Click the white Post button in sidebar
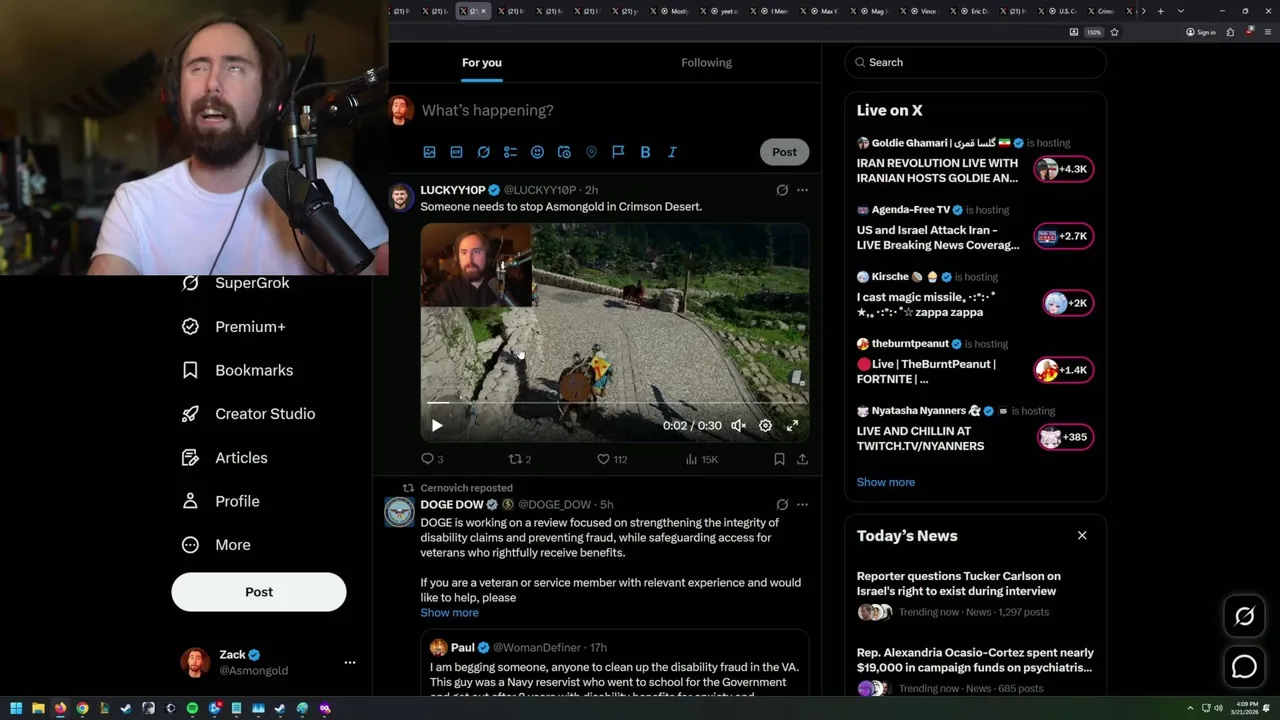Image resolution: width=1280 pixels, height=720 pixels. point(259,592)
